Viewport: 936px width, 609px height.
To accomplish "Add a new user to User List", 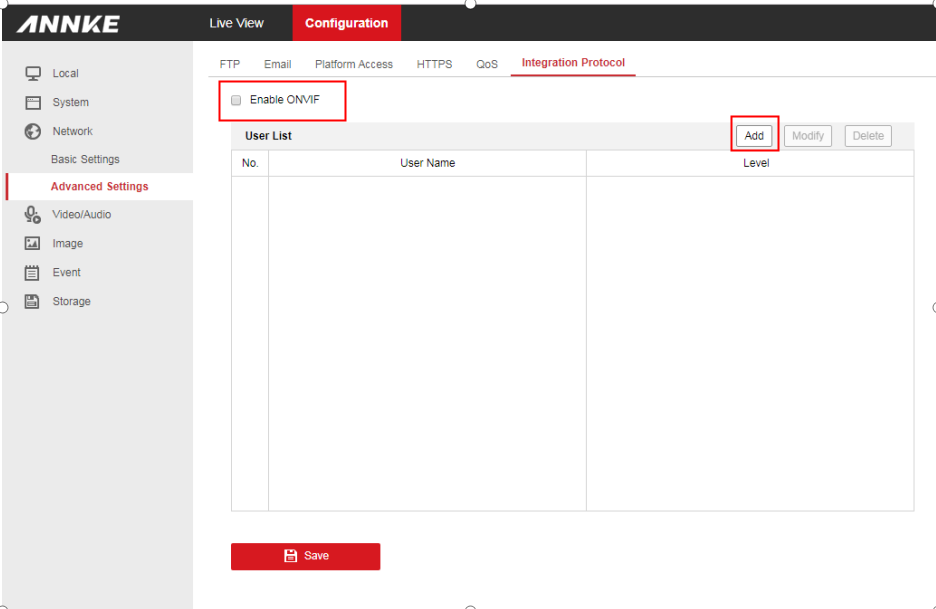I will (754, 136).
